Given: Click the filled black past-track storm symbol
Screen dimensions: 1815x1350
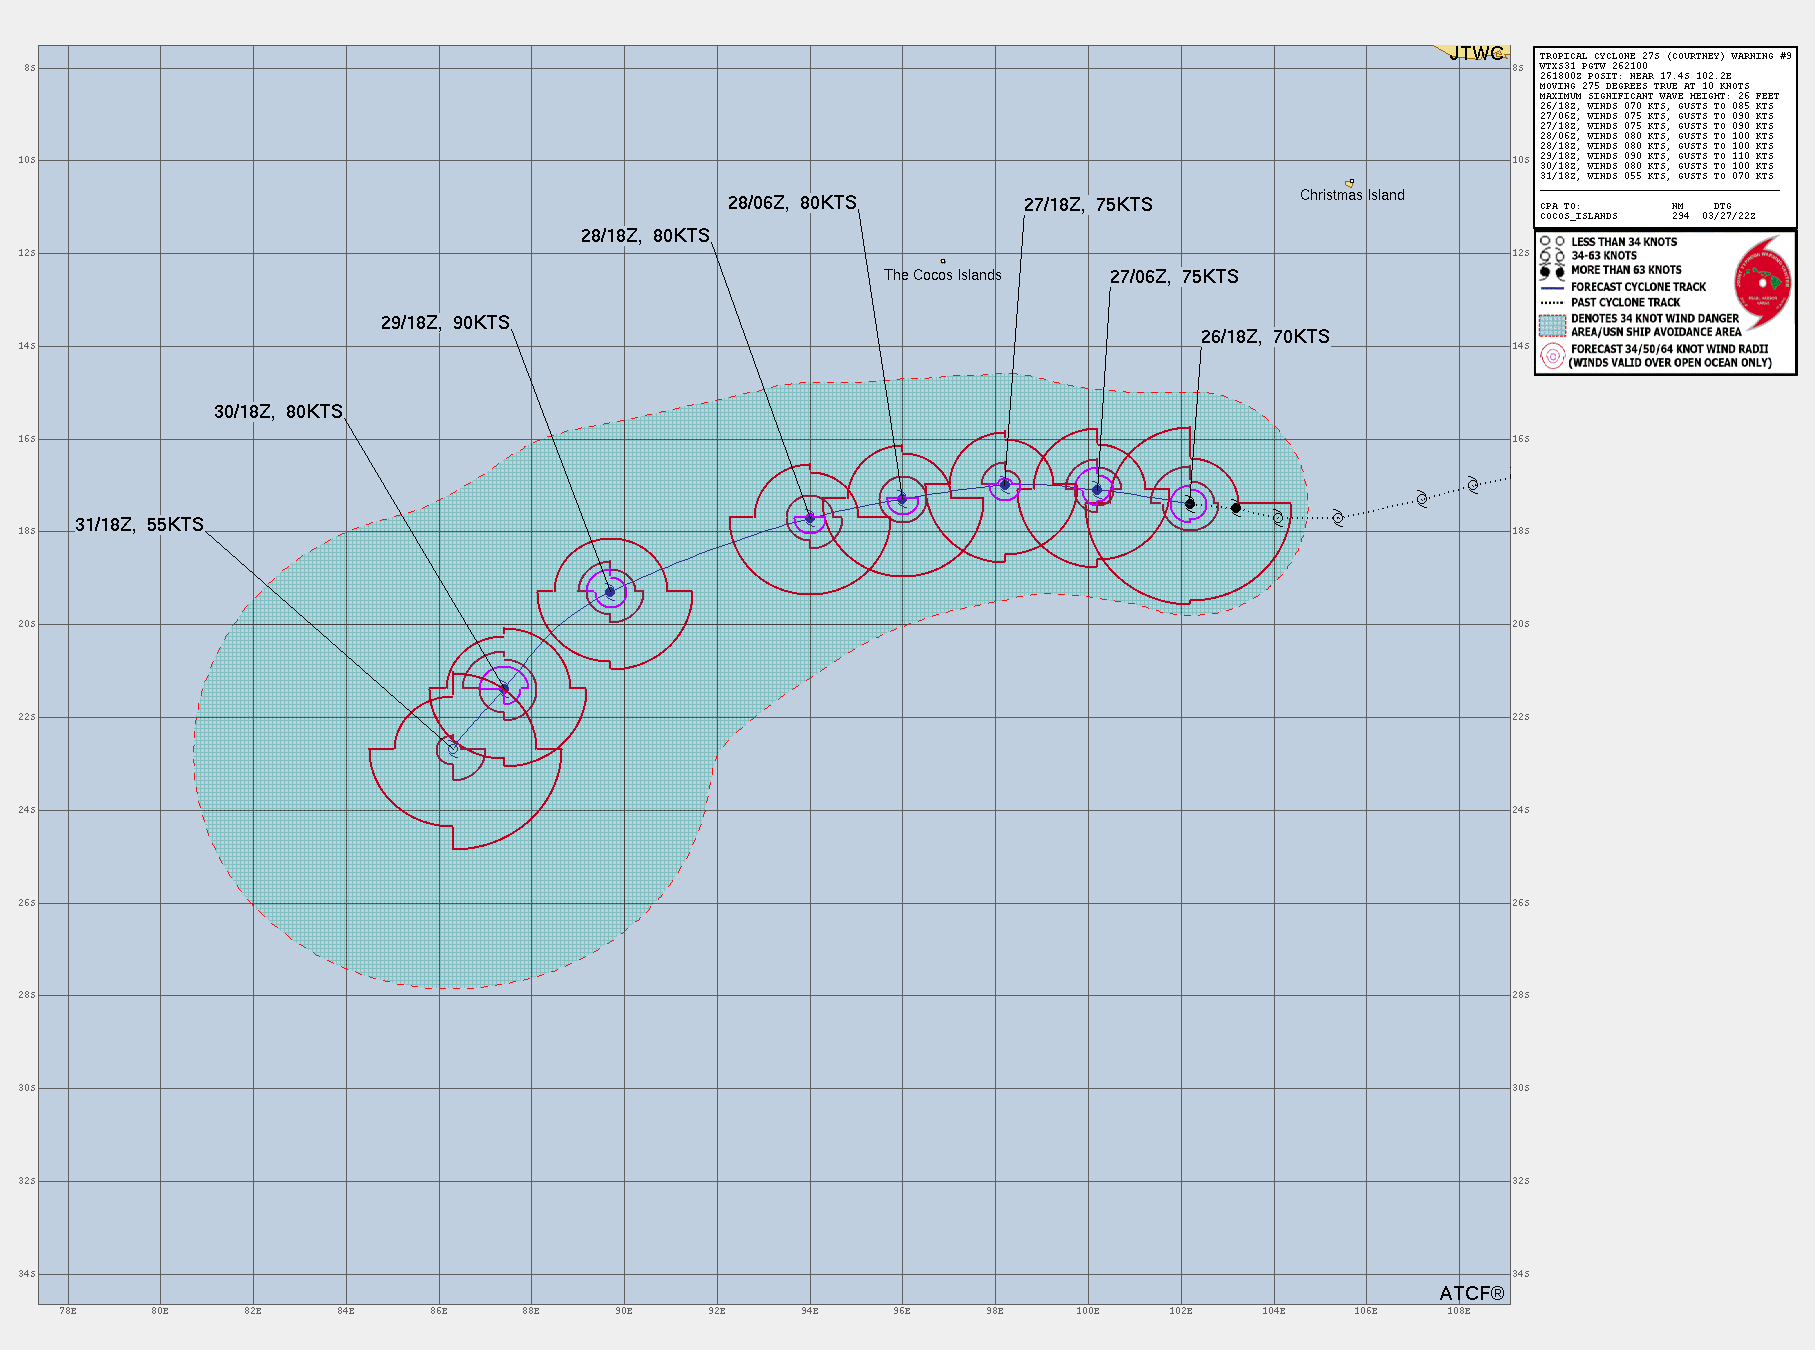Looking at the screenshot, I should (x=1236, y=508).
